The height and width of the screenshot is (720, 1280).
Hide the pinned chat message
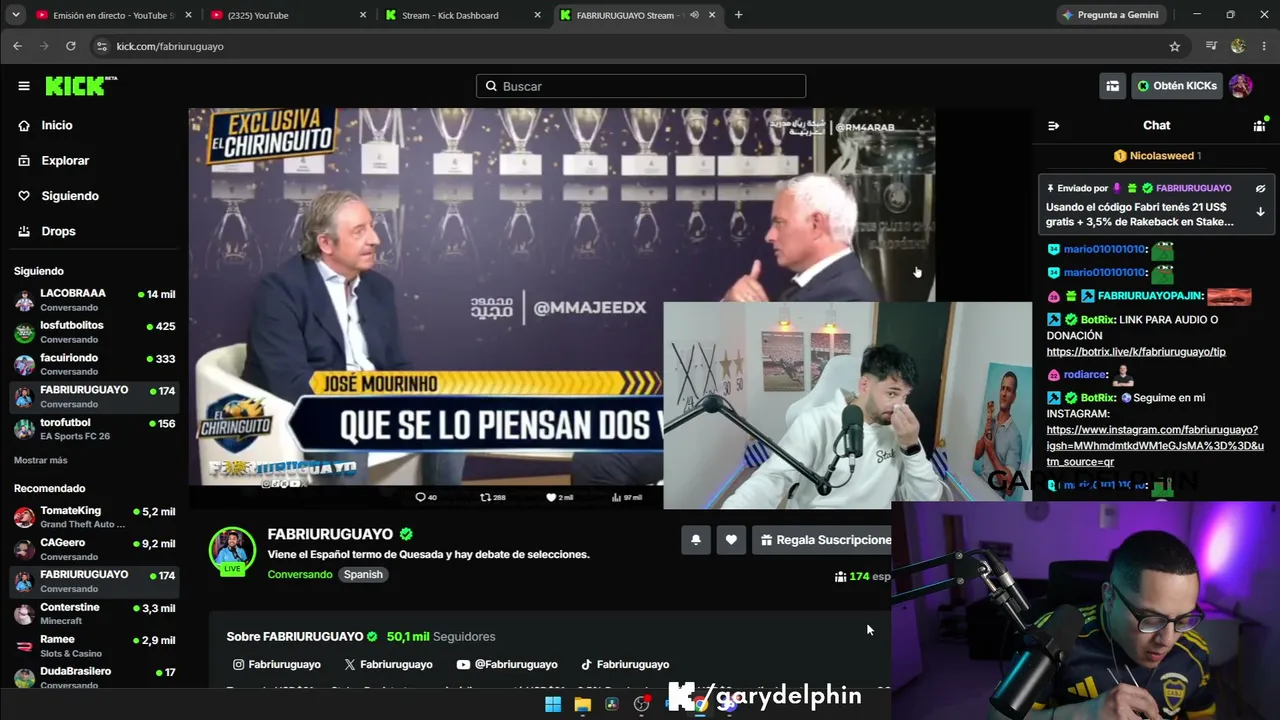click(x=1260, y=188)
